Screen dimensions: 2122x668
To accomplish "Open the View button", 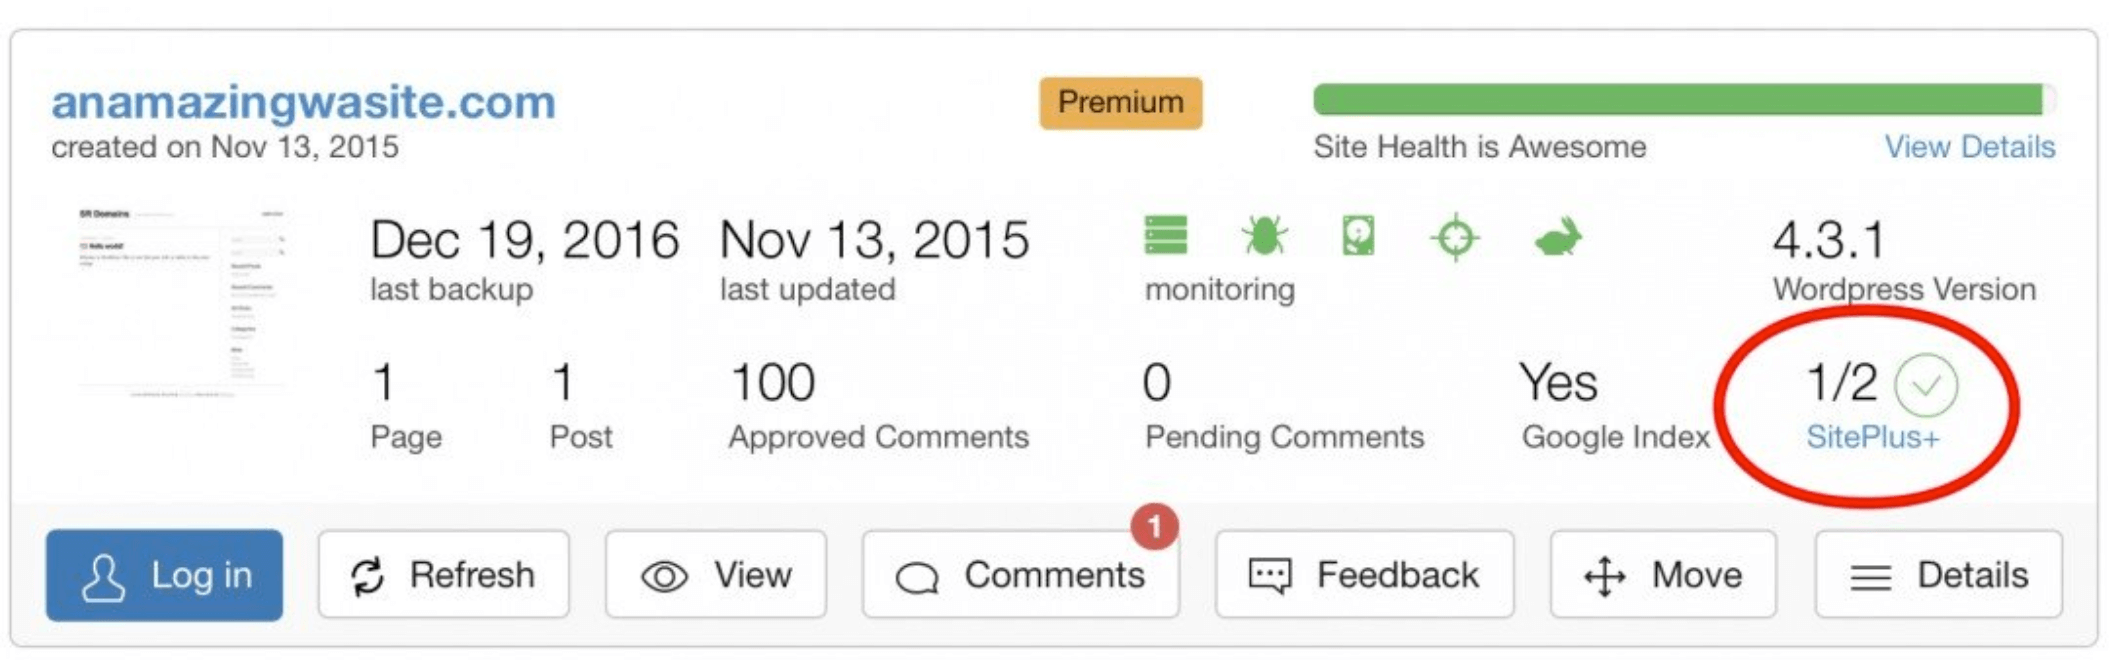I will [716, 575].
